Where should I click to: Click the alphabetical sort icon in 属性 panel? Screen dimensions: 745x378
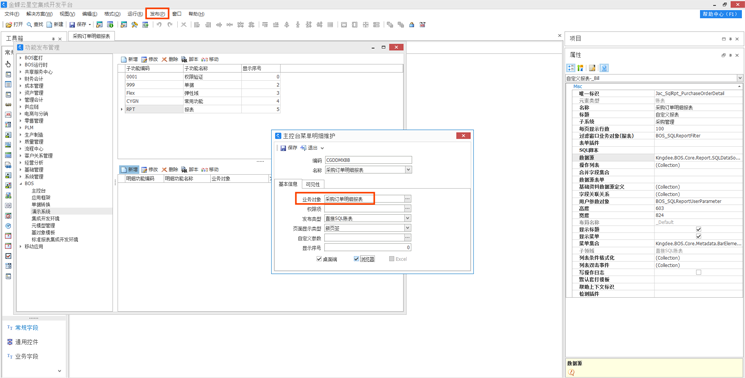pos(580,67)
